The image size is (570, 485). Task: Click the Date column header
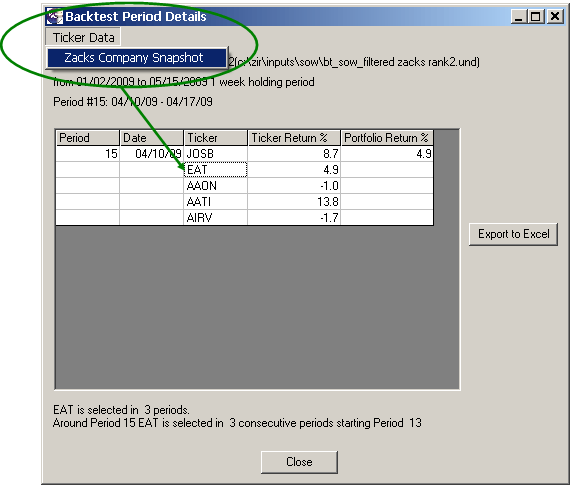pos(152,138)
